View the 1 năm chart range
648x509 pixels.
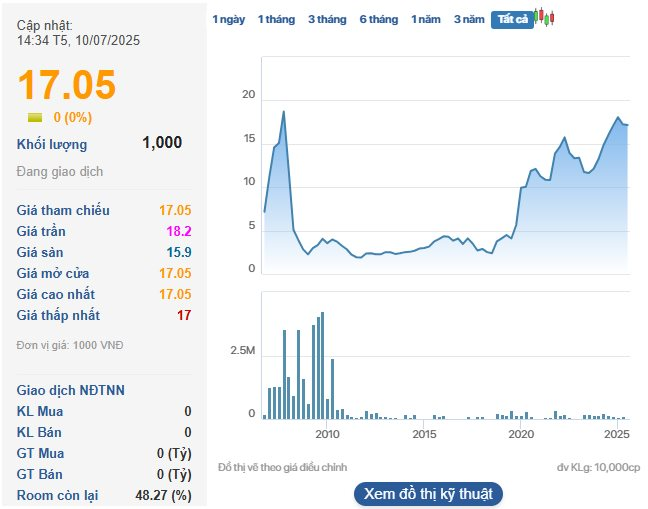[x=426, y=20]
